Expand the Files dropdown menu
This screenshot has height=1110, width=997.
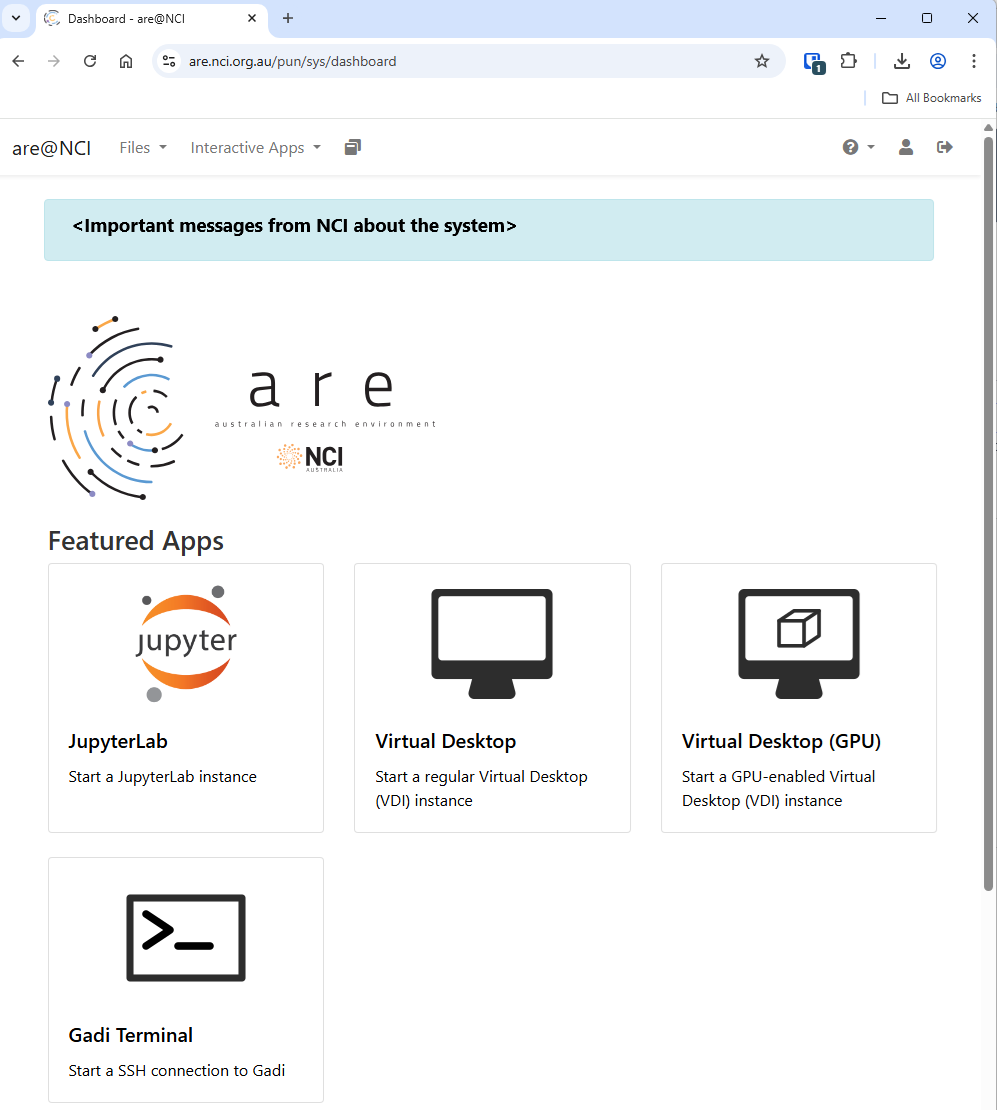[x=142, y=147]
